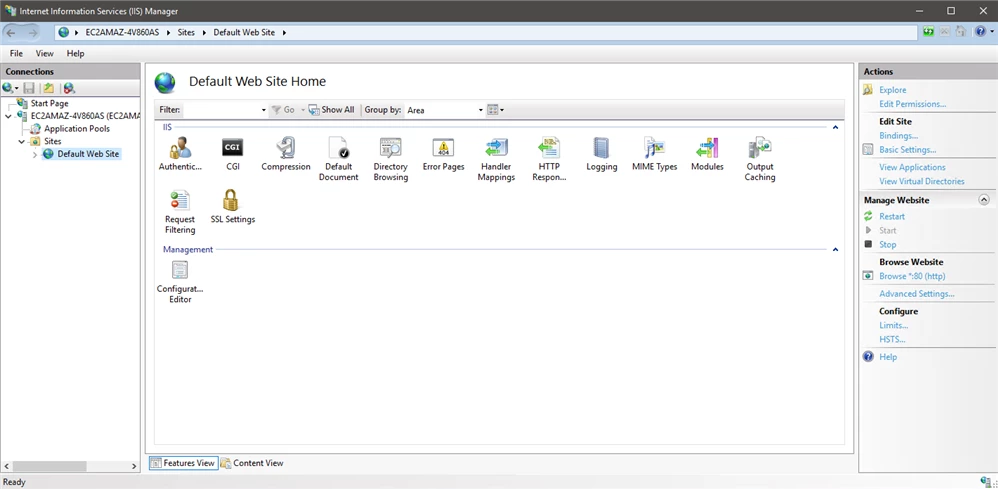Click the Delete Connection icon in Connections toolbar

point(69,89)
